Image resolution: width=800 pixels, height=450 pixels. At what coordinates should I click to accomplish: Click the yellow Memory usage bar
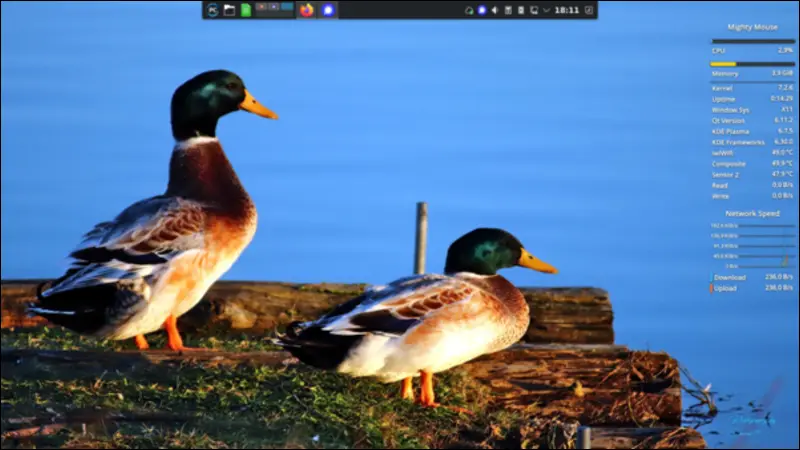(x=753, y=64)
